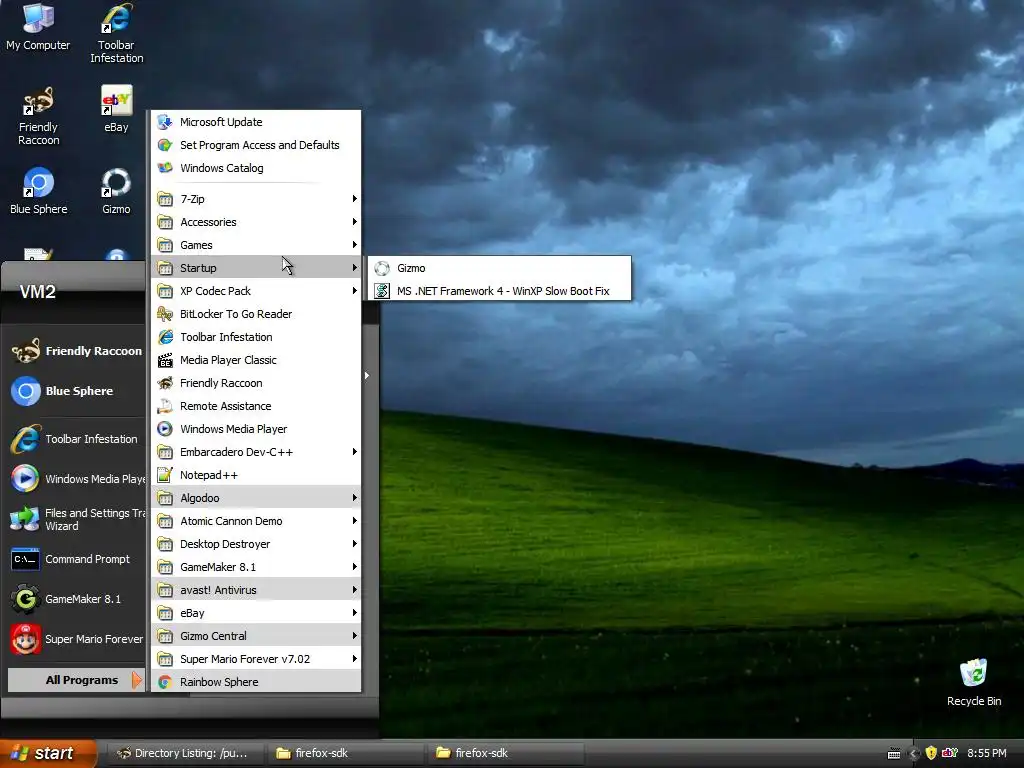Switch to second firefox-sdk taskbar window
This screenshot has height=768, width=1024.
505,754
